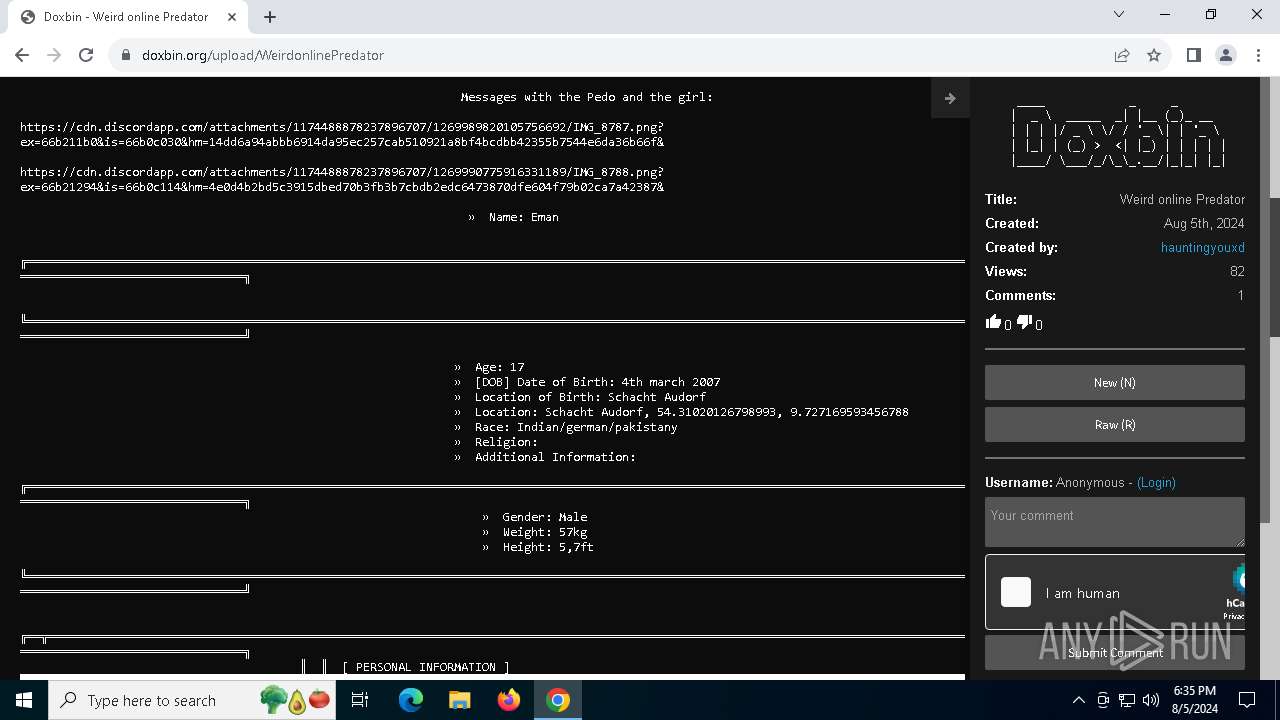Expand the tab search chevron
The width and height of the screenshot is (1280, 720).
coord(1119,14)
